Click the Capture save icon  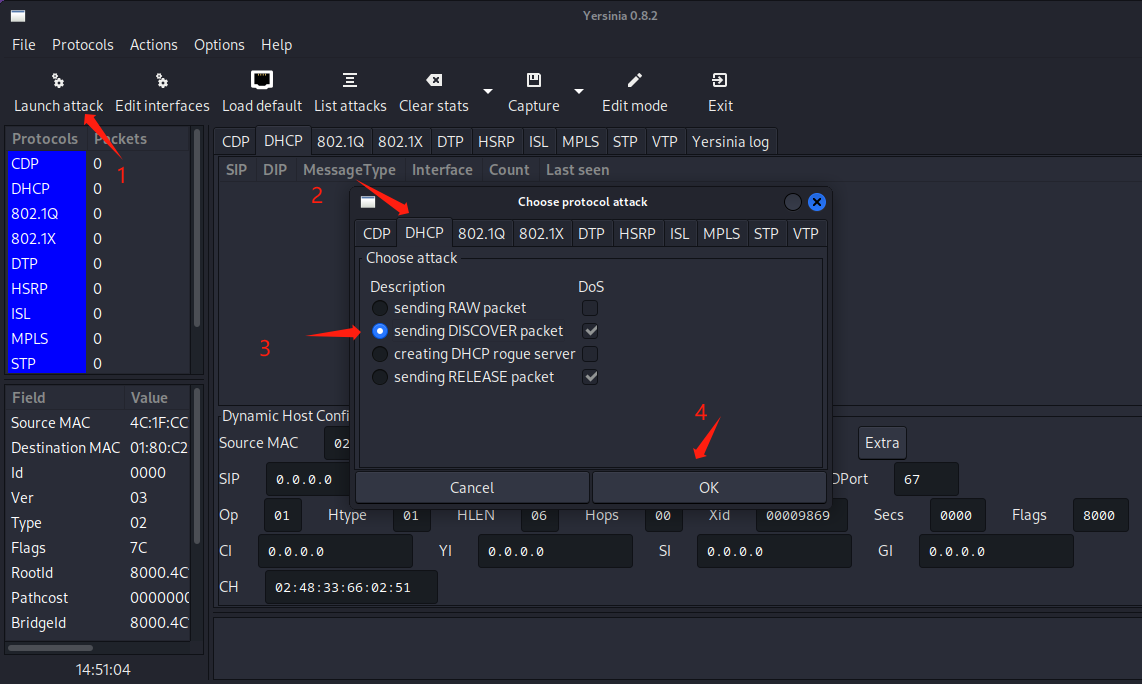(x=534, y=80)
